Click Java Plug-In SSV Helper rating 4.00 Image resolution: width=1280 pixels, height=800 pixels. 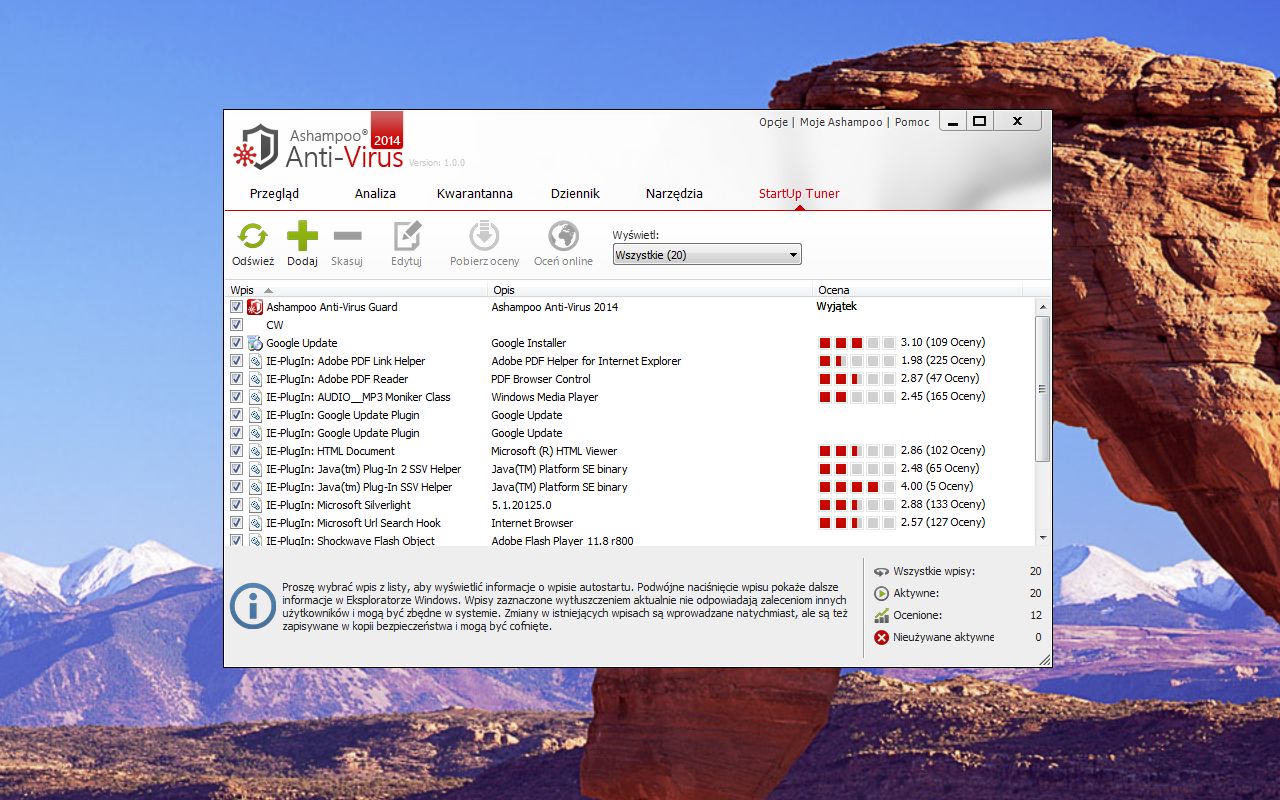click(857, 487)
